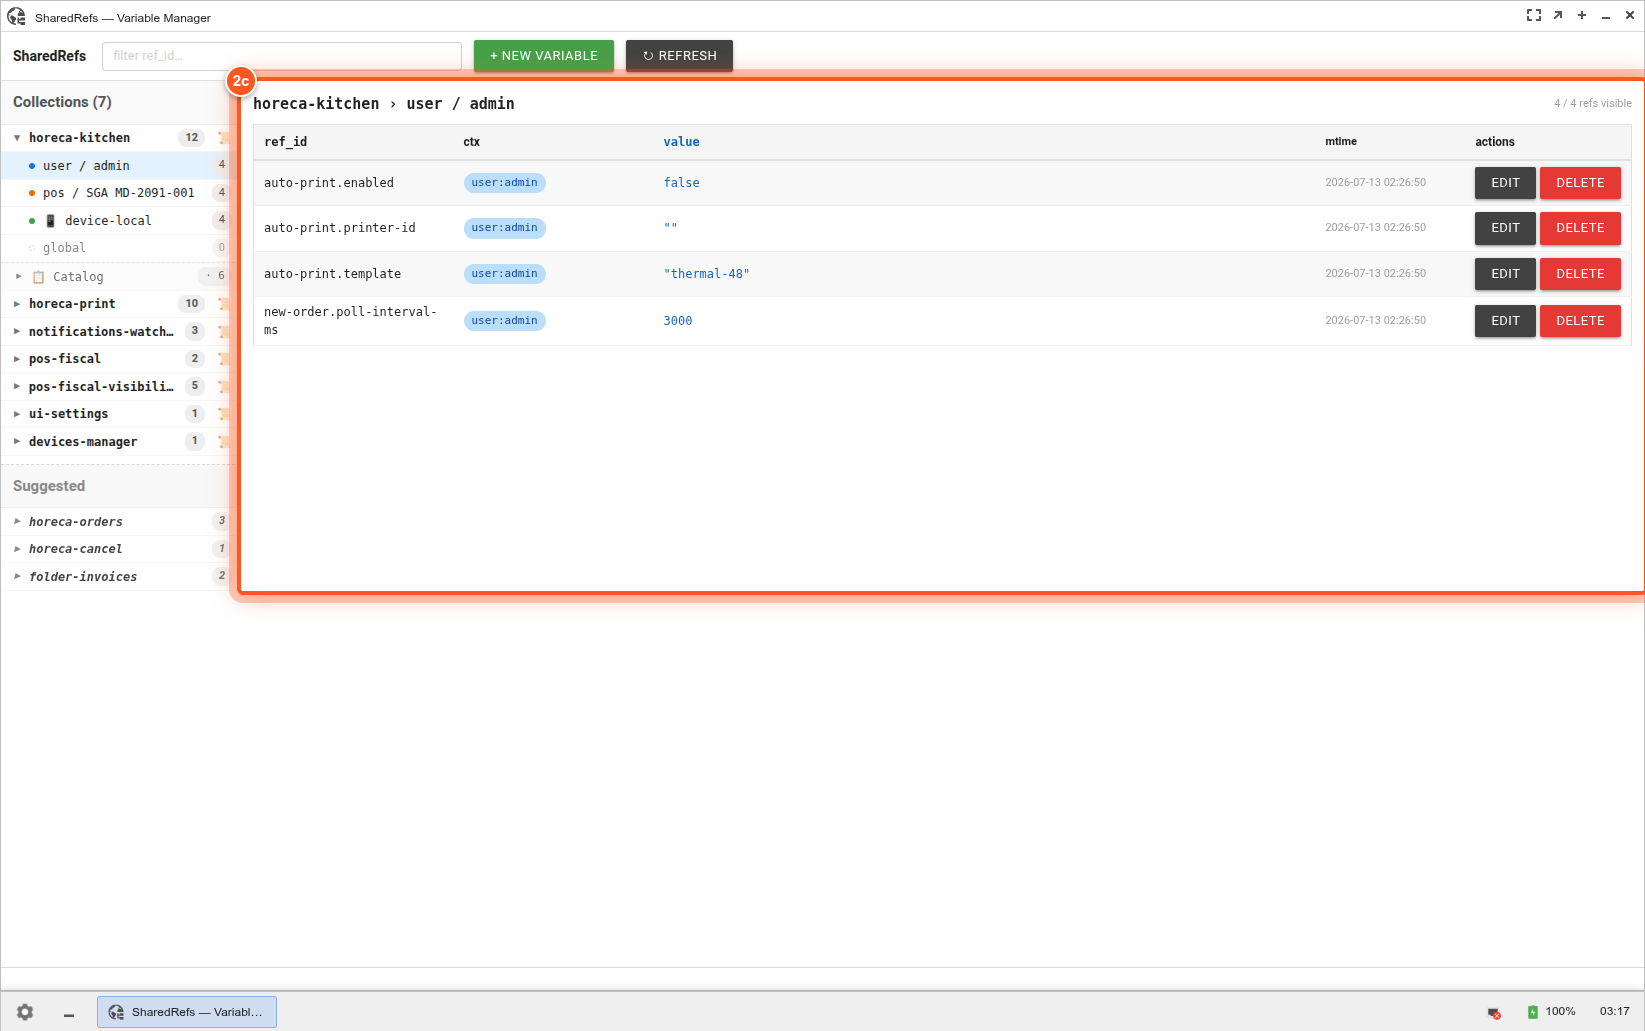The height and width of the screenshot is (1031, 1645).
Task: Click the ref_id column header
Action: (x=285, y=142)
